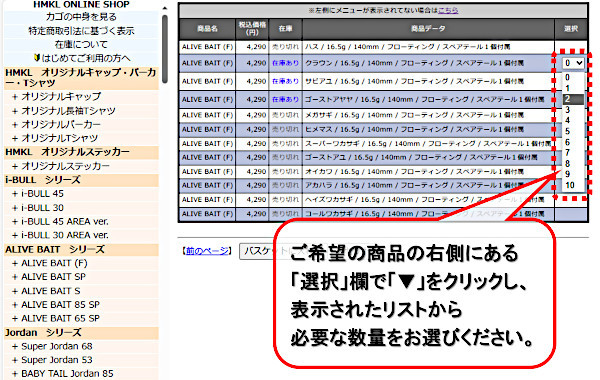This screenshot has height=380, width=600.
Task: Select + ALIVE BAIT (F) in sidebar
Action: point(50,263)
